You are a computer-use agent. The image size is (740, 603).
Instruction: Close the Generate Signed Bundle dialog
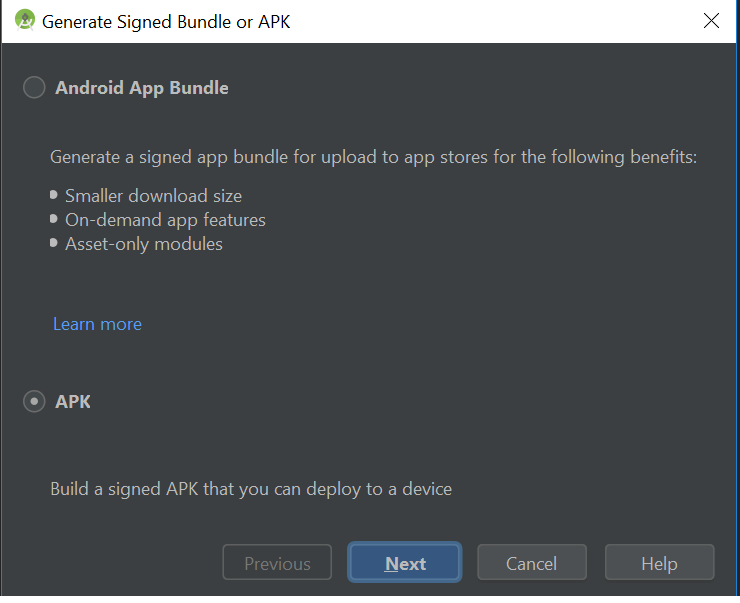click(711, 20)
